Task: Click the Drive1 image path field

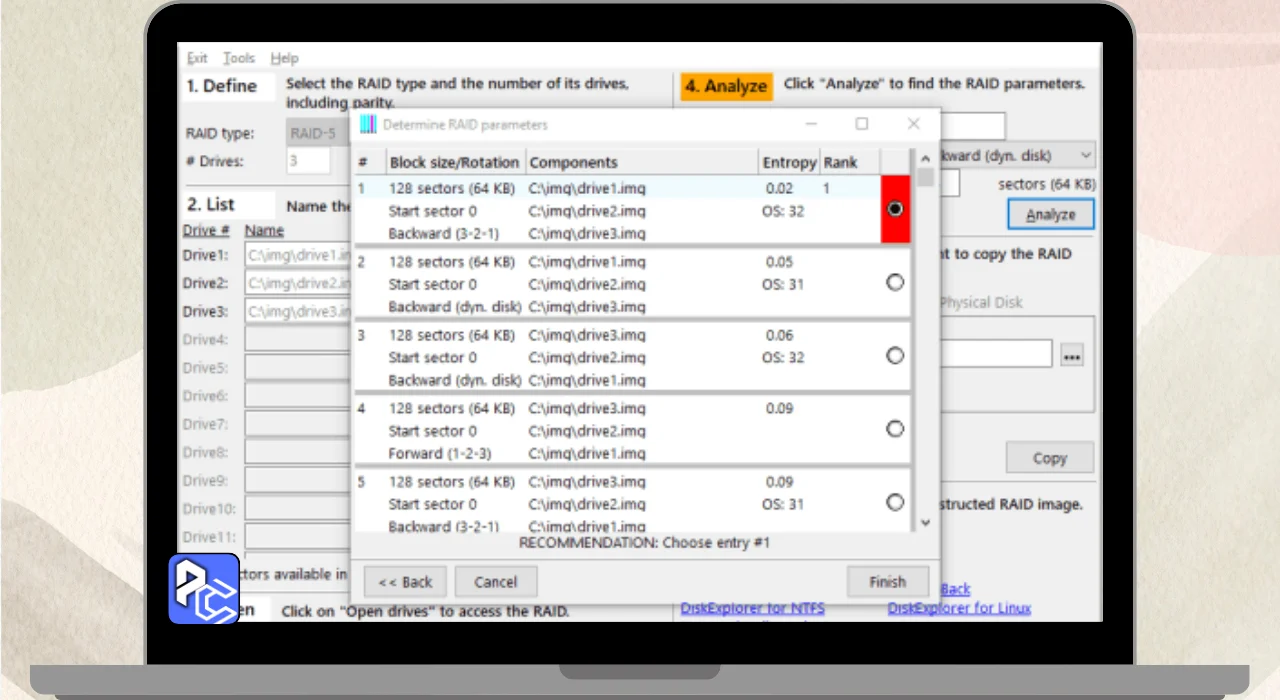Action: click(298, 256)
